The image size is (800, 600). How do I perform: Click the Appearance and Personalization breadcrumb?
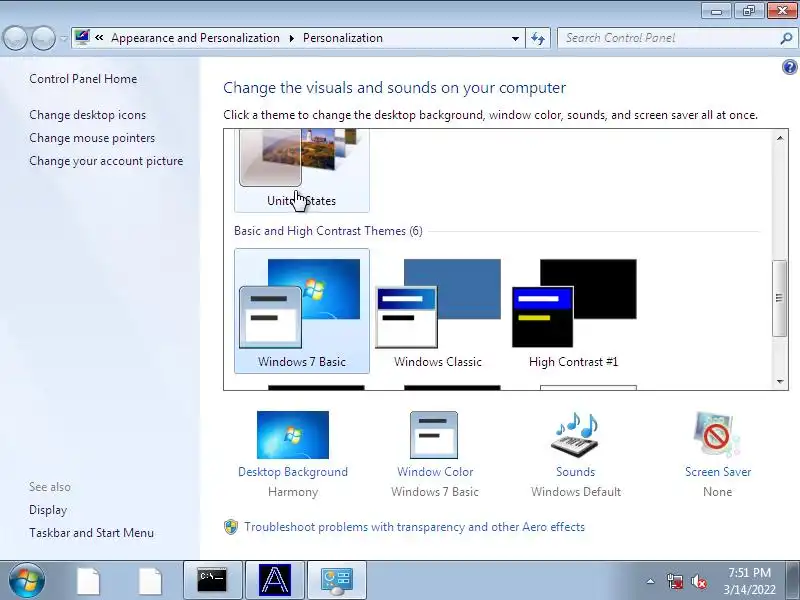[x=195, y=38]
